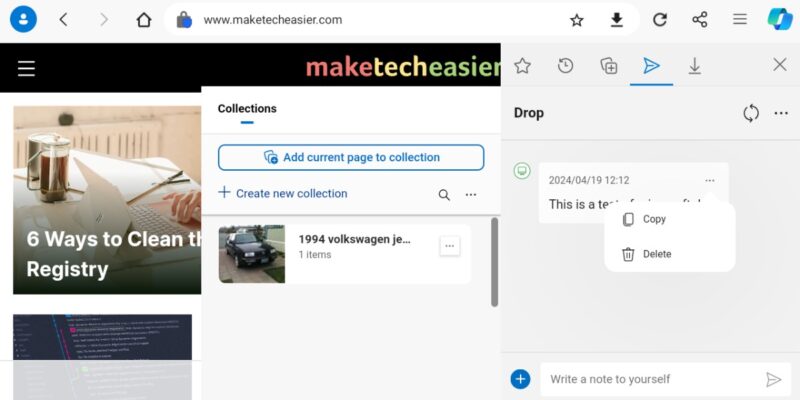Click the 2024/04/19 12:12 timestamp

[x=589, y=181]
